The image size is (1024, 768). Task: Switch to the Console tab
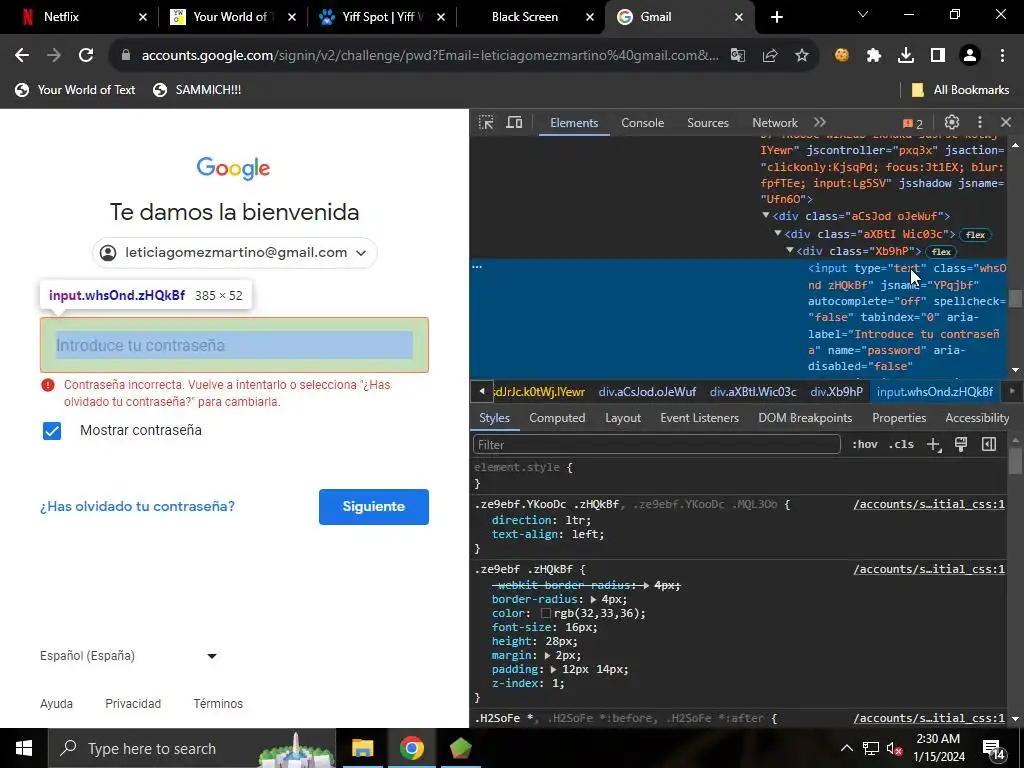coord(643,123)
